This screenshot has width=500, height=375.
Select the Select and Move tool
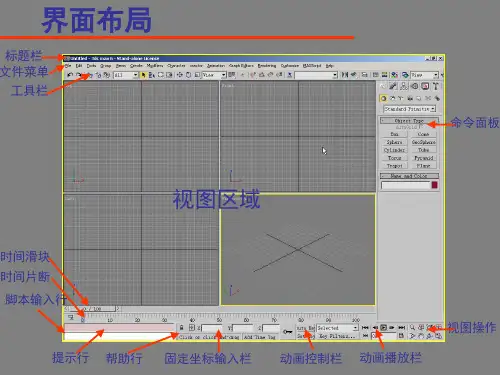point(180,75)
